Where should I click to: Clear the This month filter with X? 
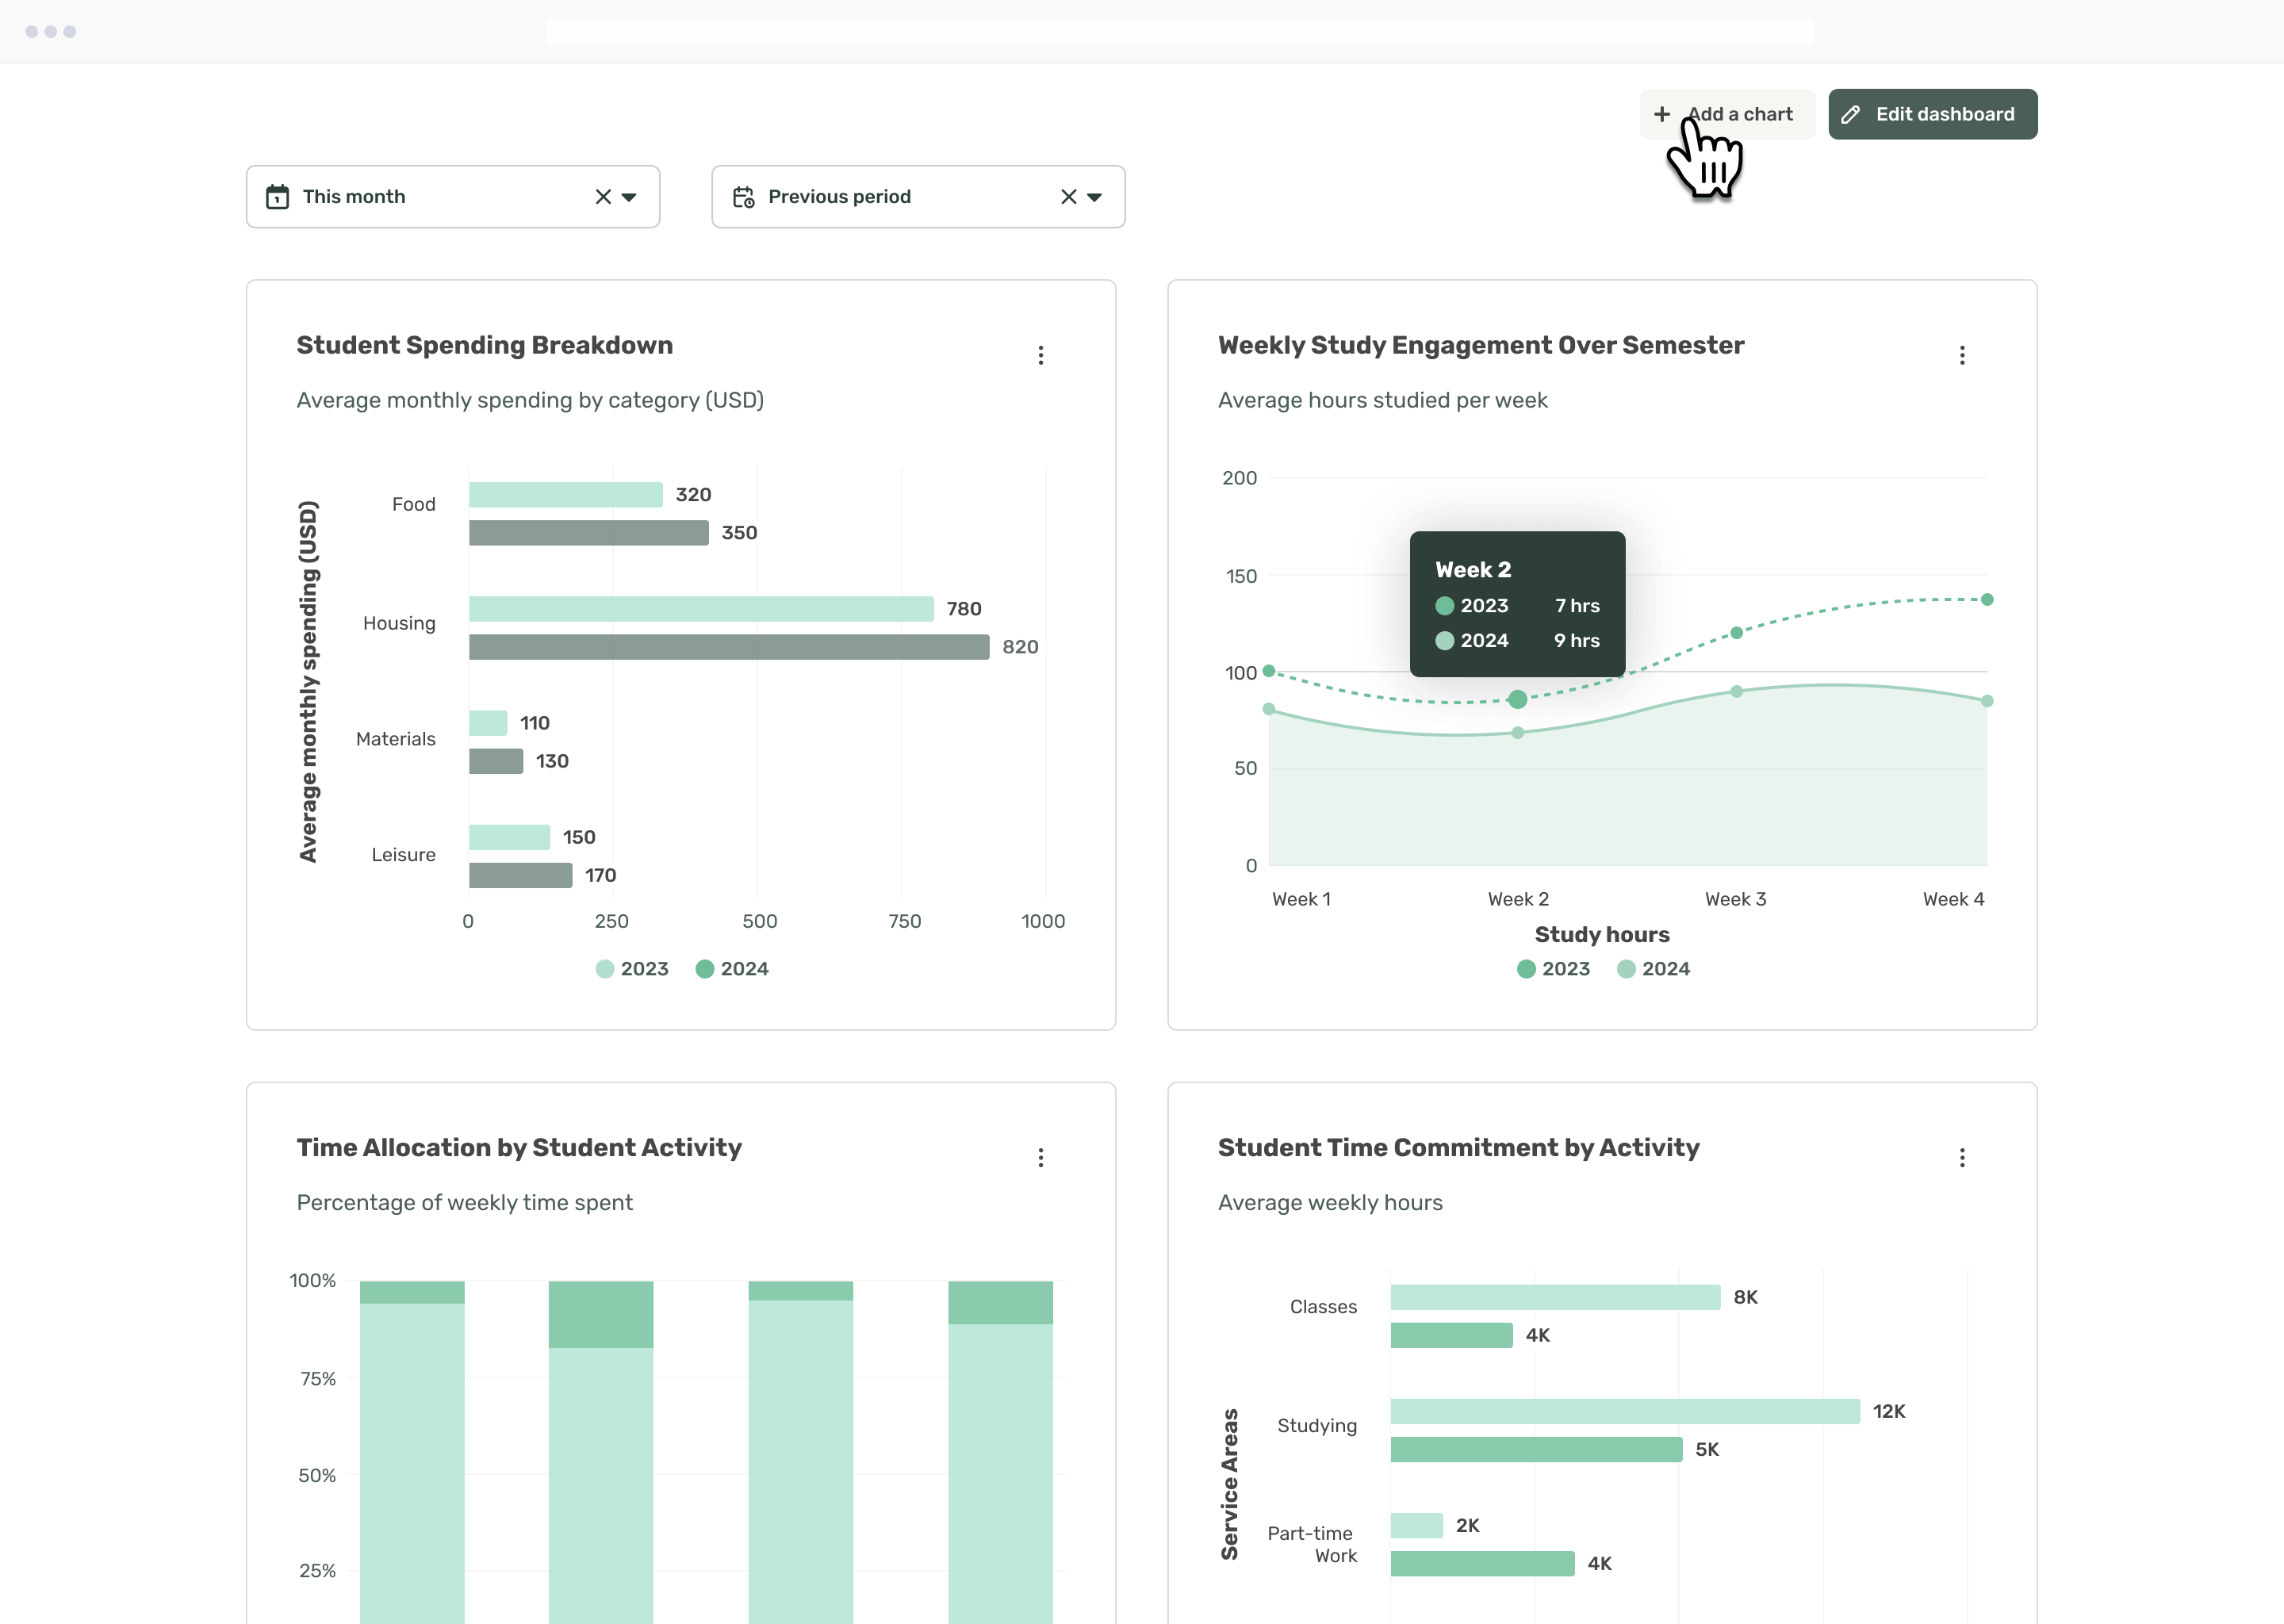[x=603, y=197]
